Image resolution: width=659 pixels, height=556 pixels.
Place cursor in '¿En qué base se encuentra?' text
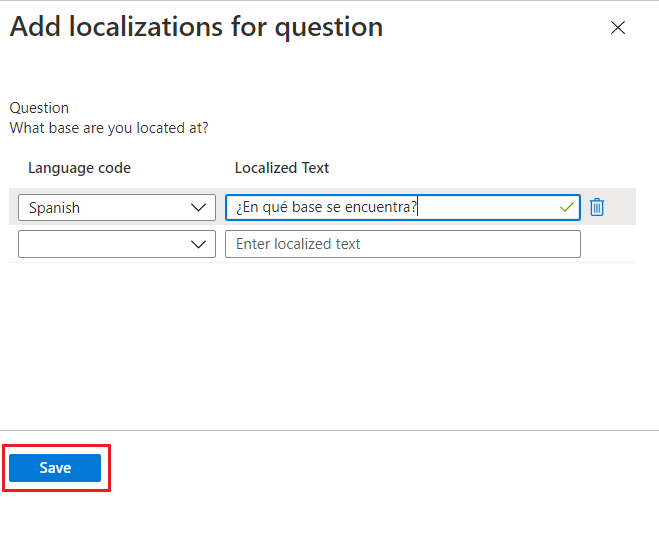[326, 208]
